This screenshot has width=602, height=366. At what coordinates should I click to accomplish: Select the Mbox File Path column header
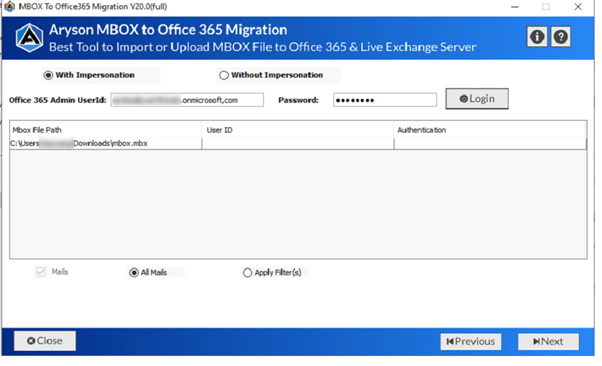point(106,130)
